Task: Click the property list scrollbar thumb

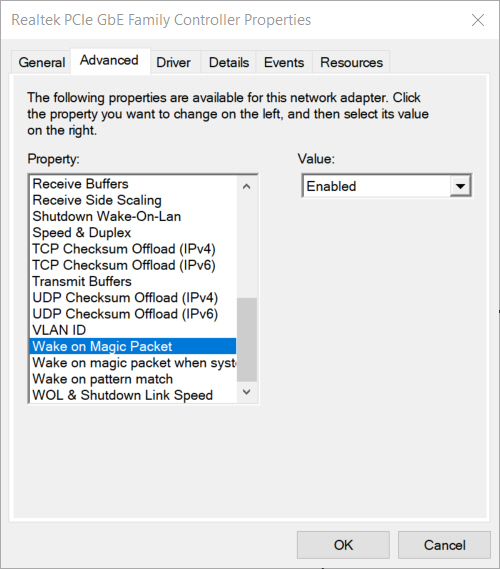Action: (x=247, y=340)
